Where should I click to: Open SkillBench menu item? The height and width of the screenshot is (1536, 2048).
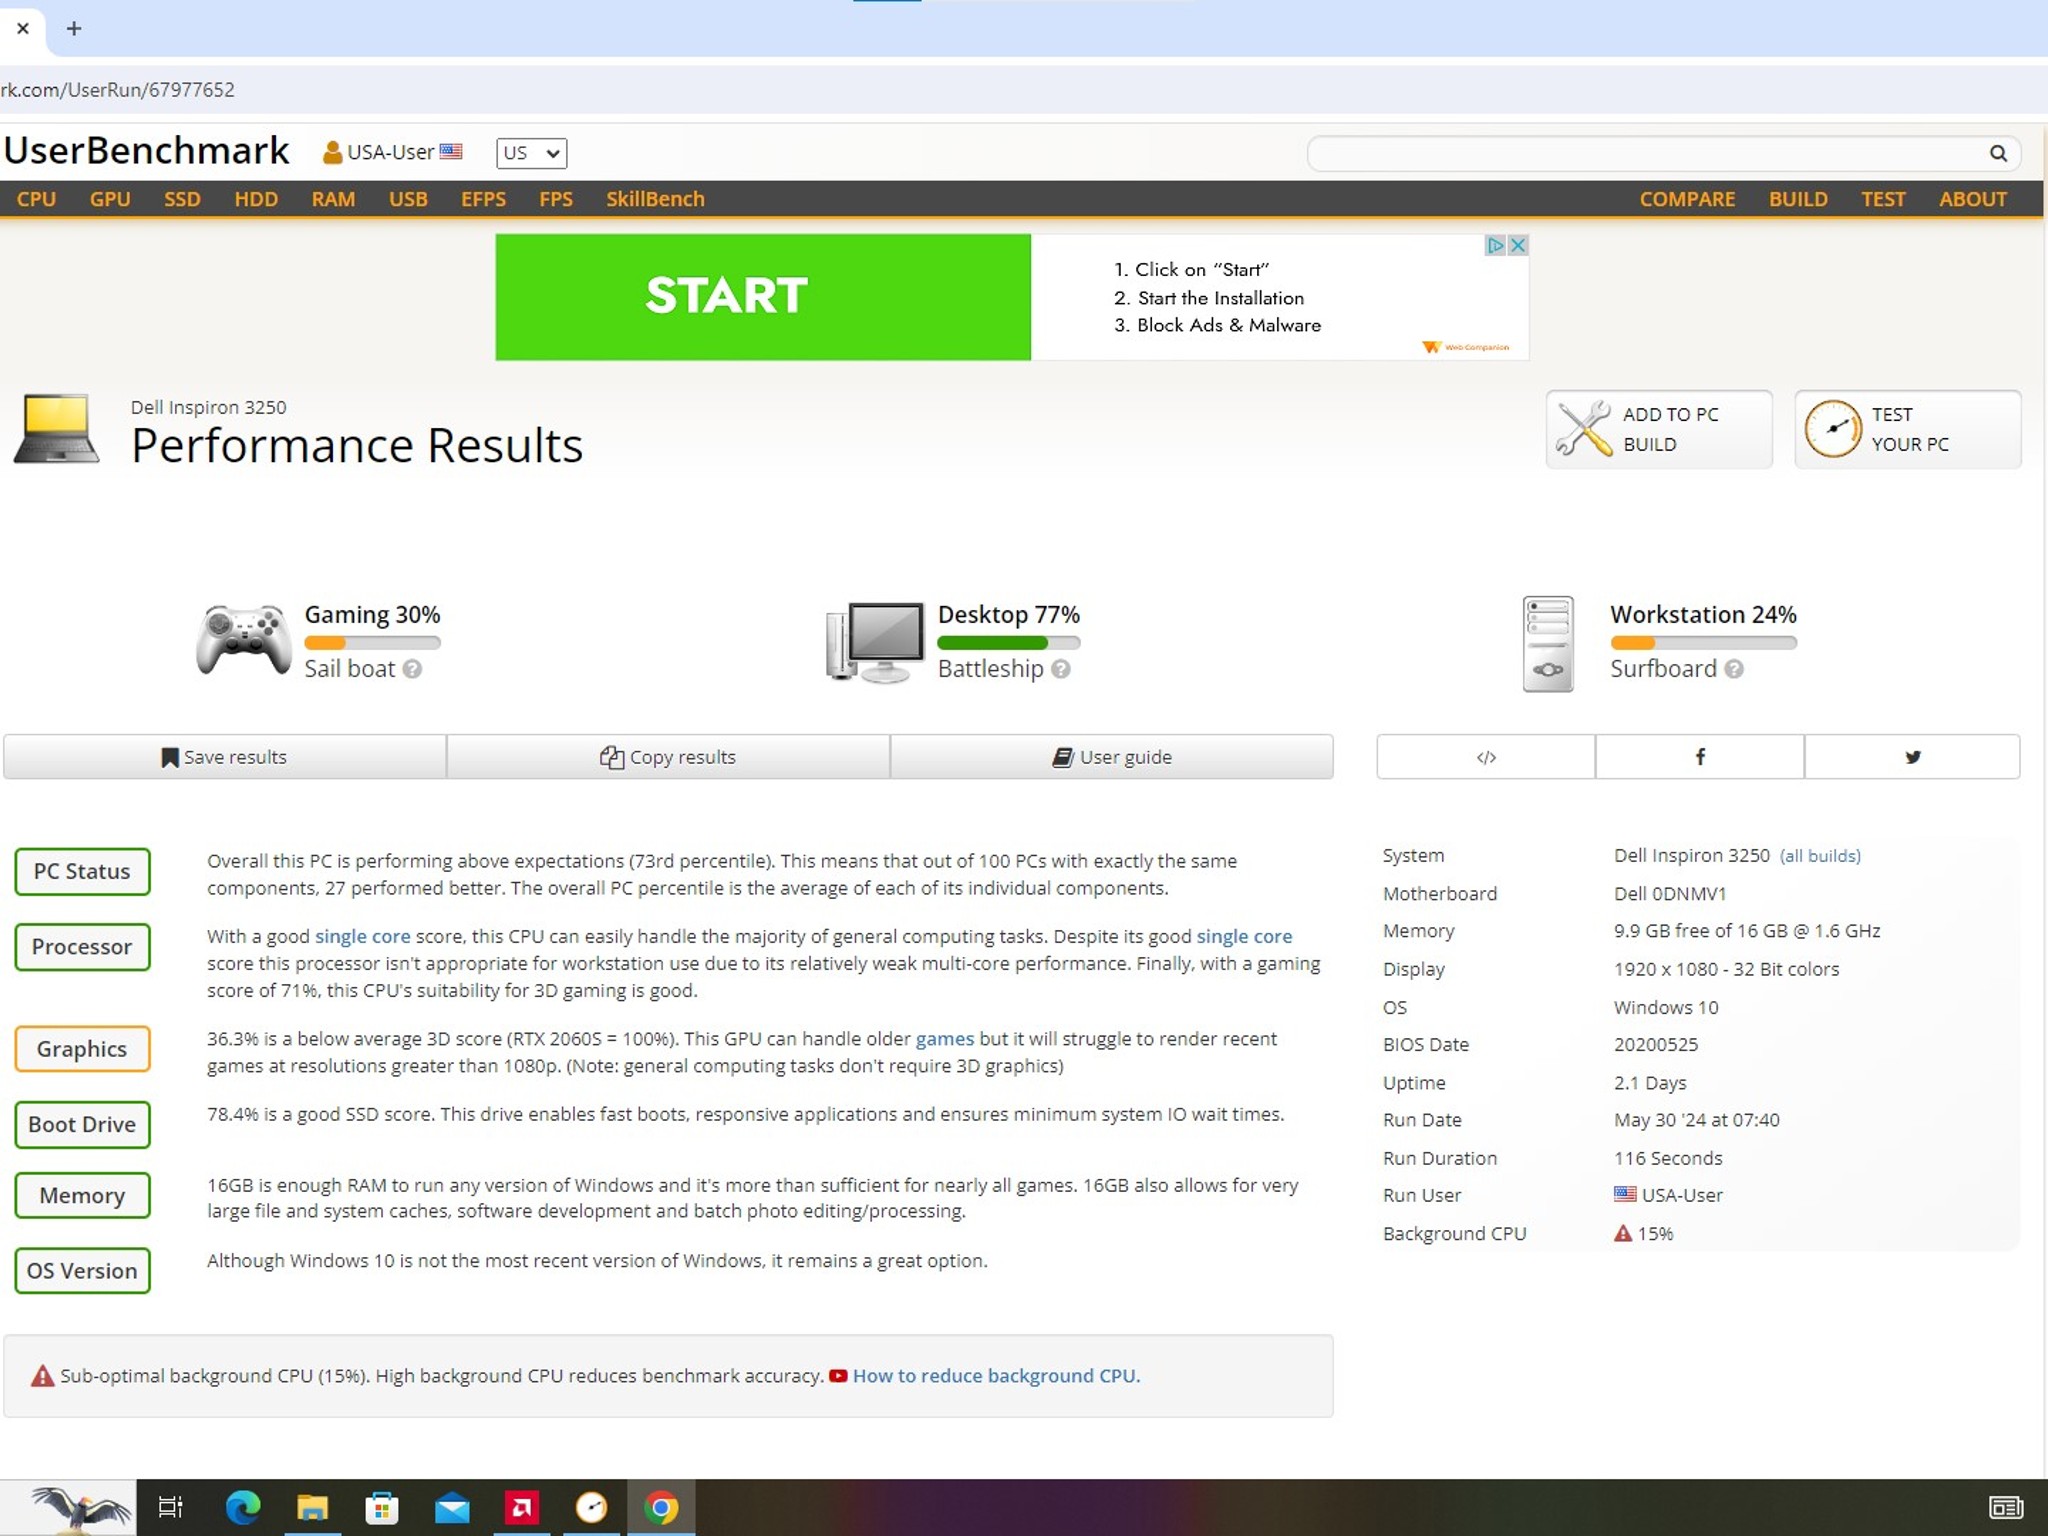click(655, 199)
